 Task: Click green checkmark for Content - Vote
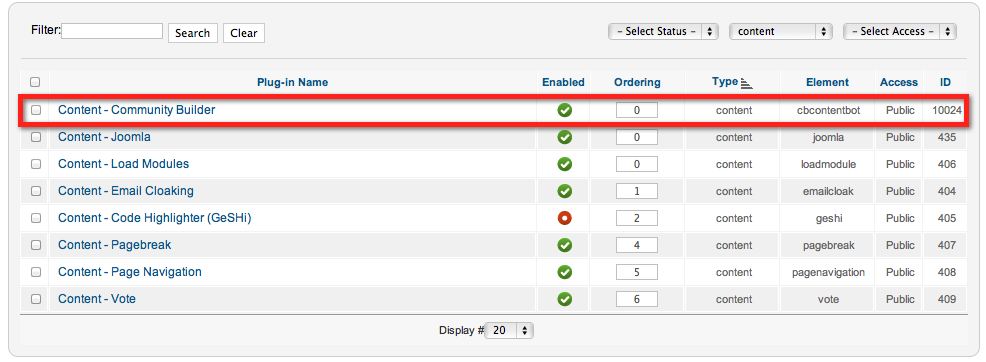565,299
